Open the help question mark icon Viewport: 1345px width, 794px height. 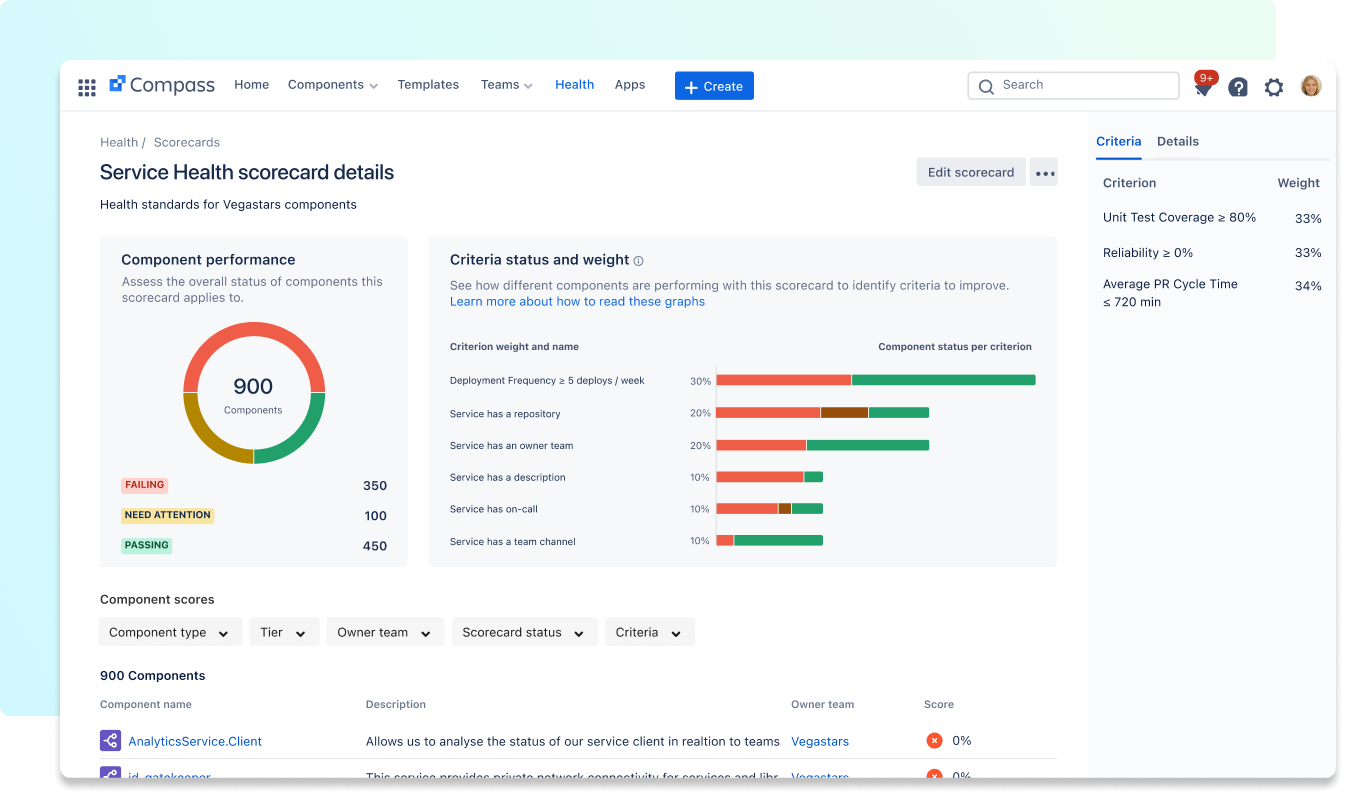(1238, 87)
